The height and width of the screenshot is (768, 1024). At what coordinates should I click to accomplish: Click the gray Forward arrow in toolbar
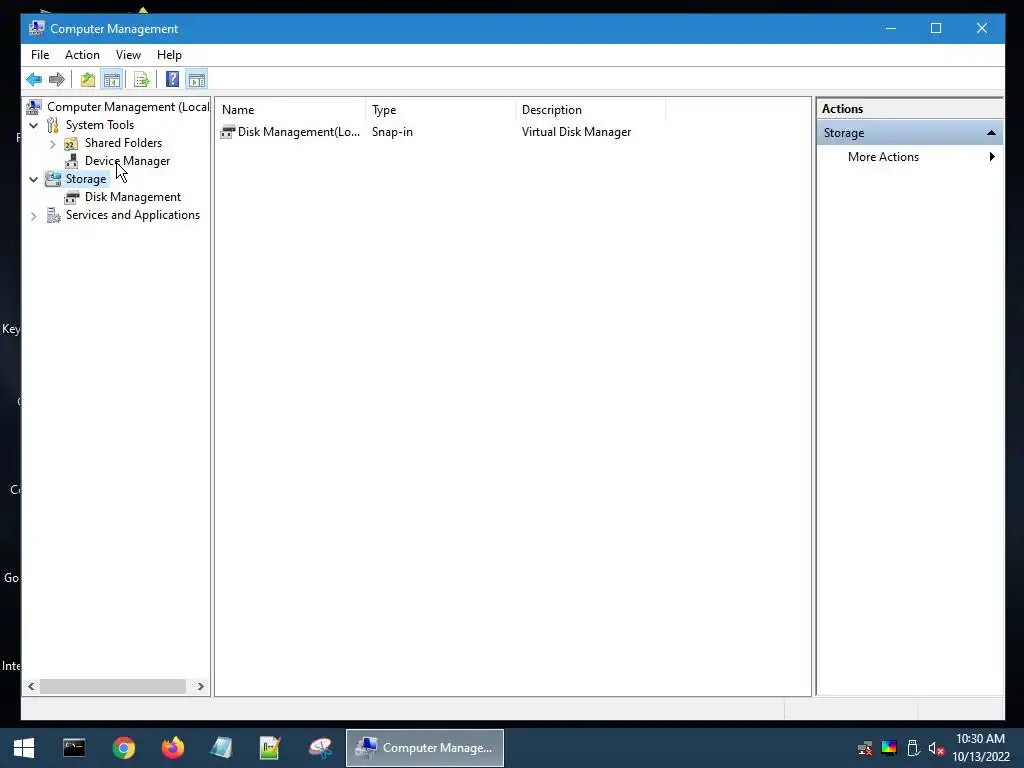coord(57,80)
